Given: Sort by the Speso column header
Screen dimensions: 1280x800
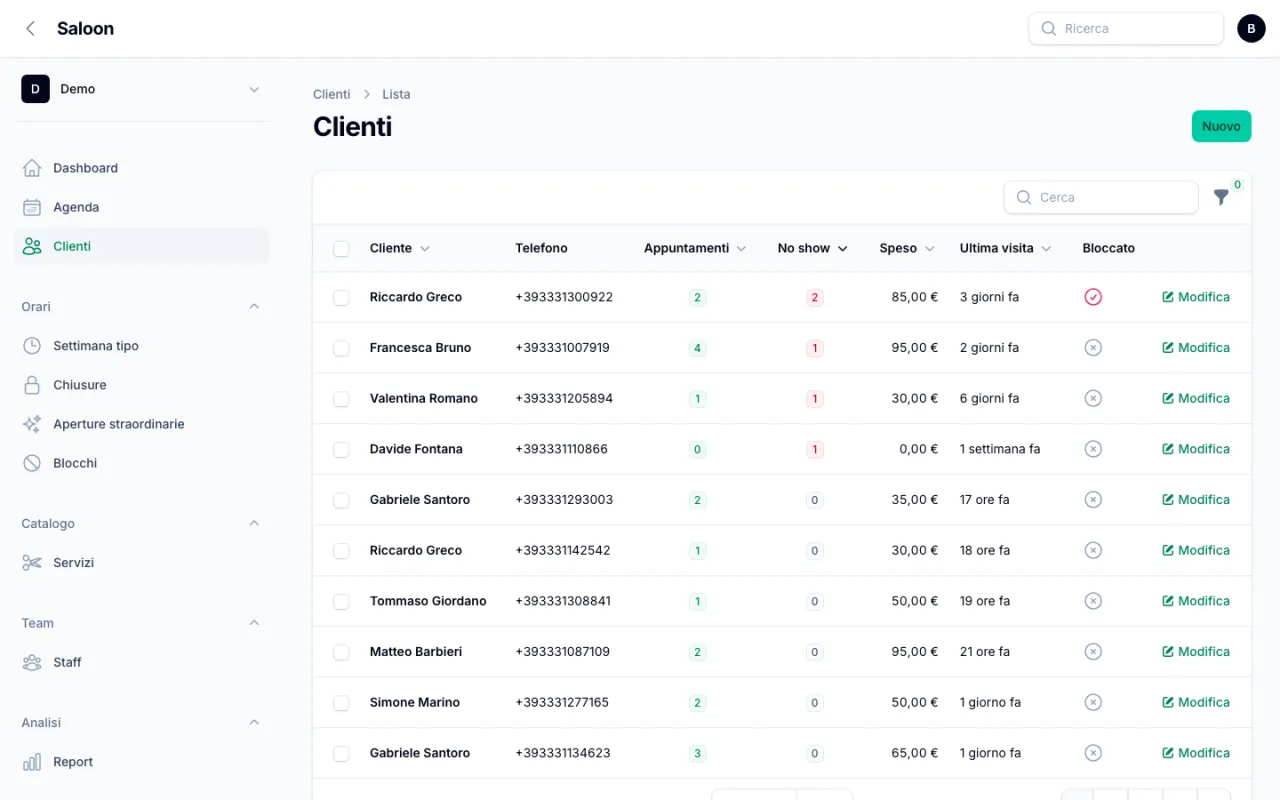Looking at the screenshot, I should [x=907, y=248].
